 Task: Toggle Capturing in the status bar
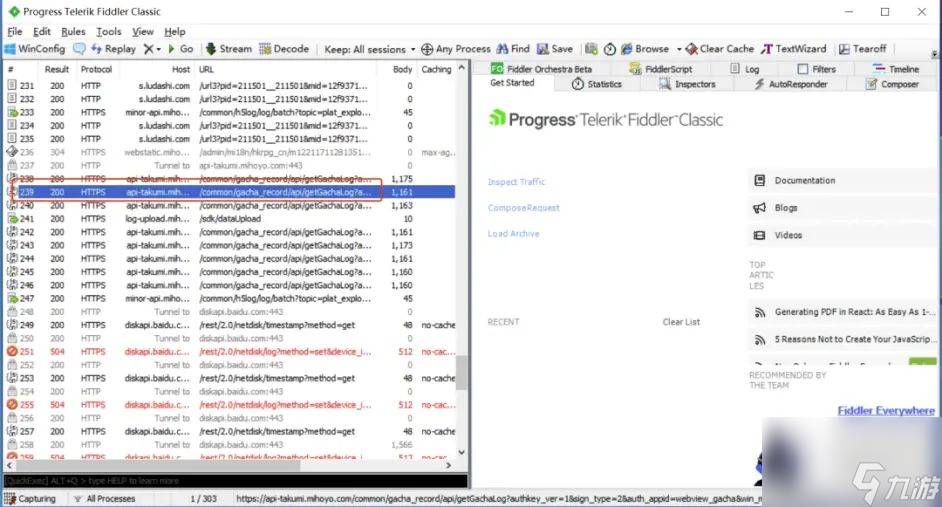click(31, 498)
